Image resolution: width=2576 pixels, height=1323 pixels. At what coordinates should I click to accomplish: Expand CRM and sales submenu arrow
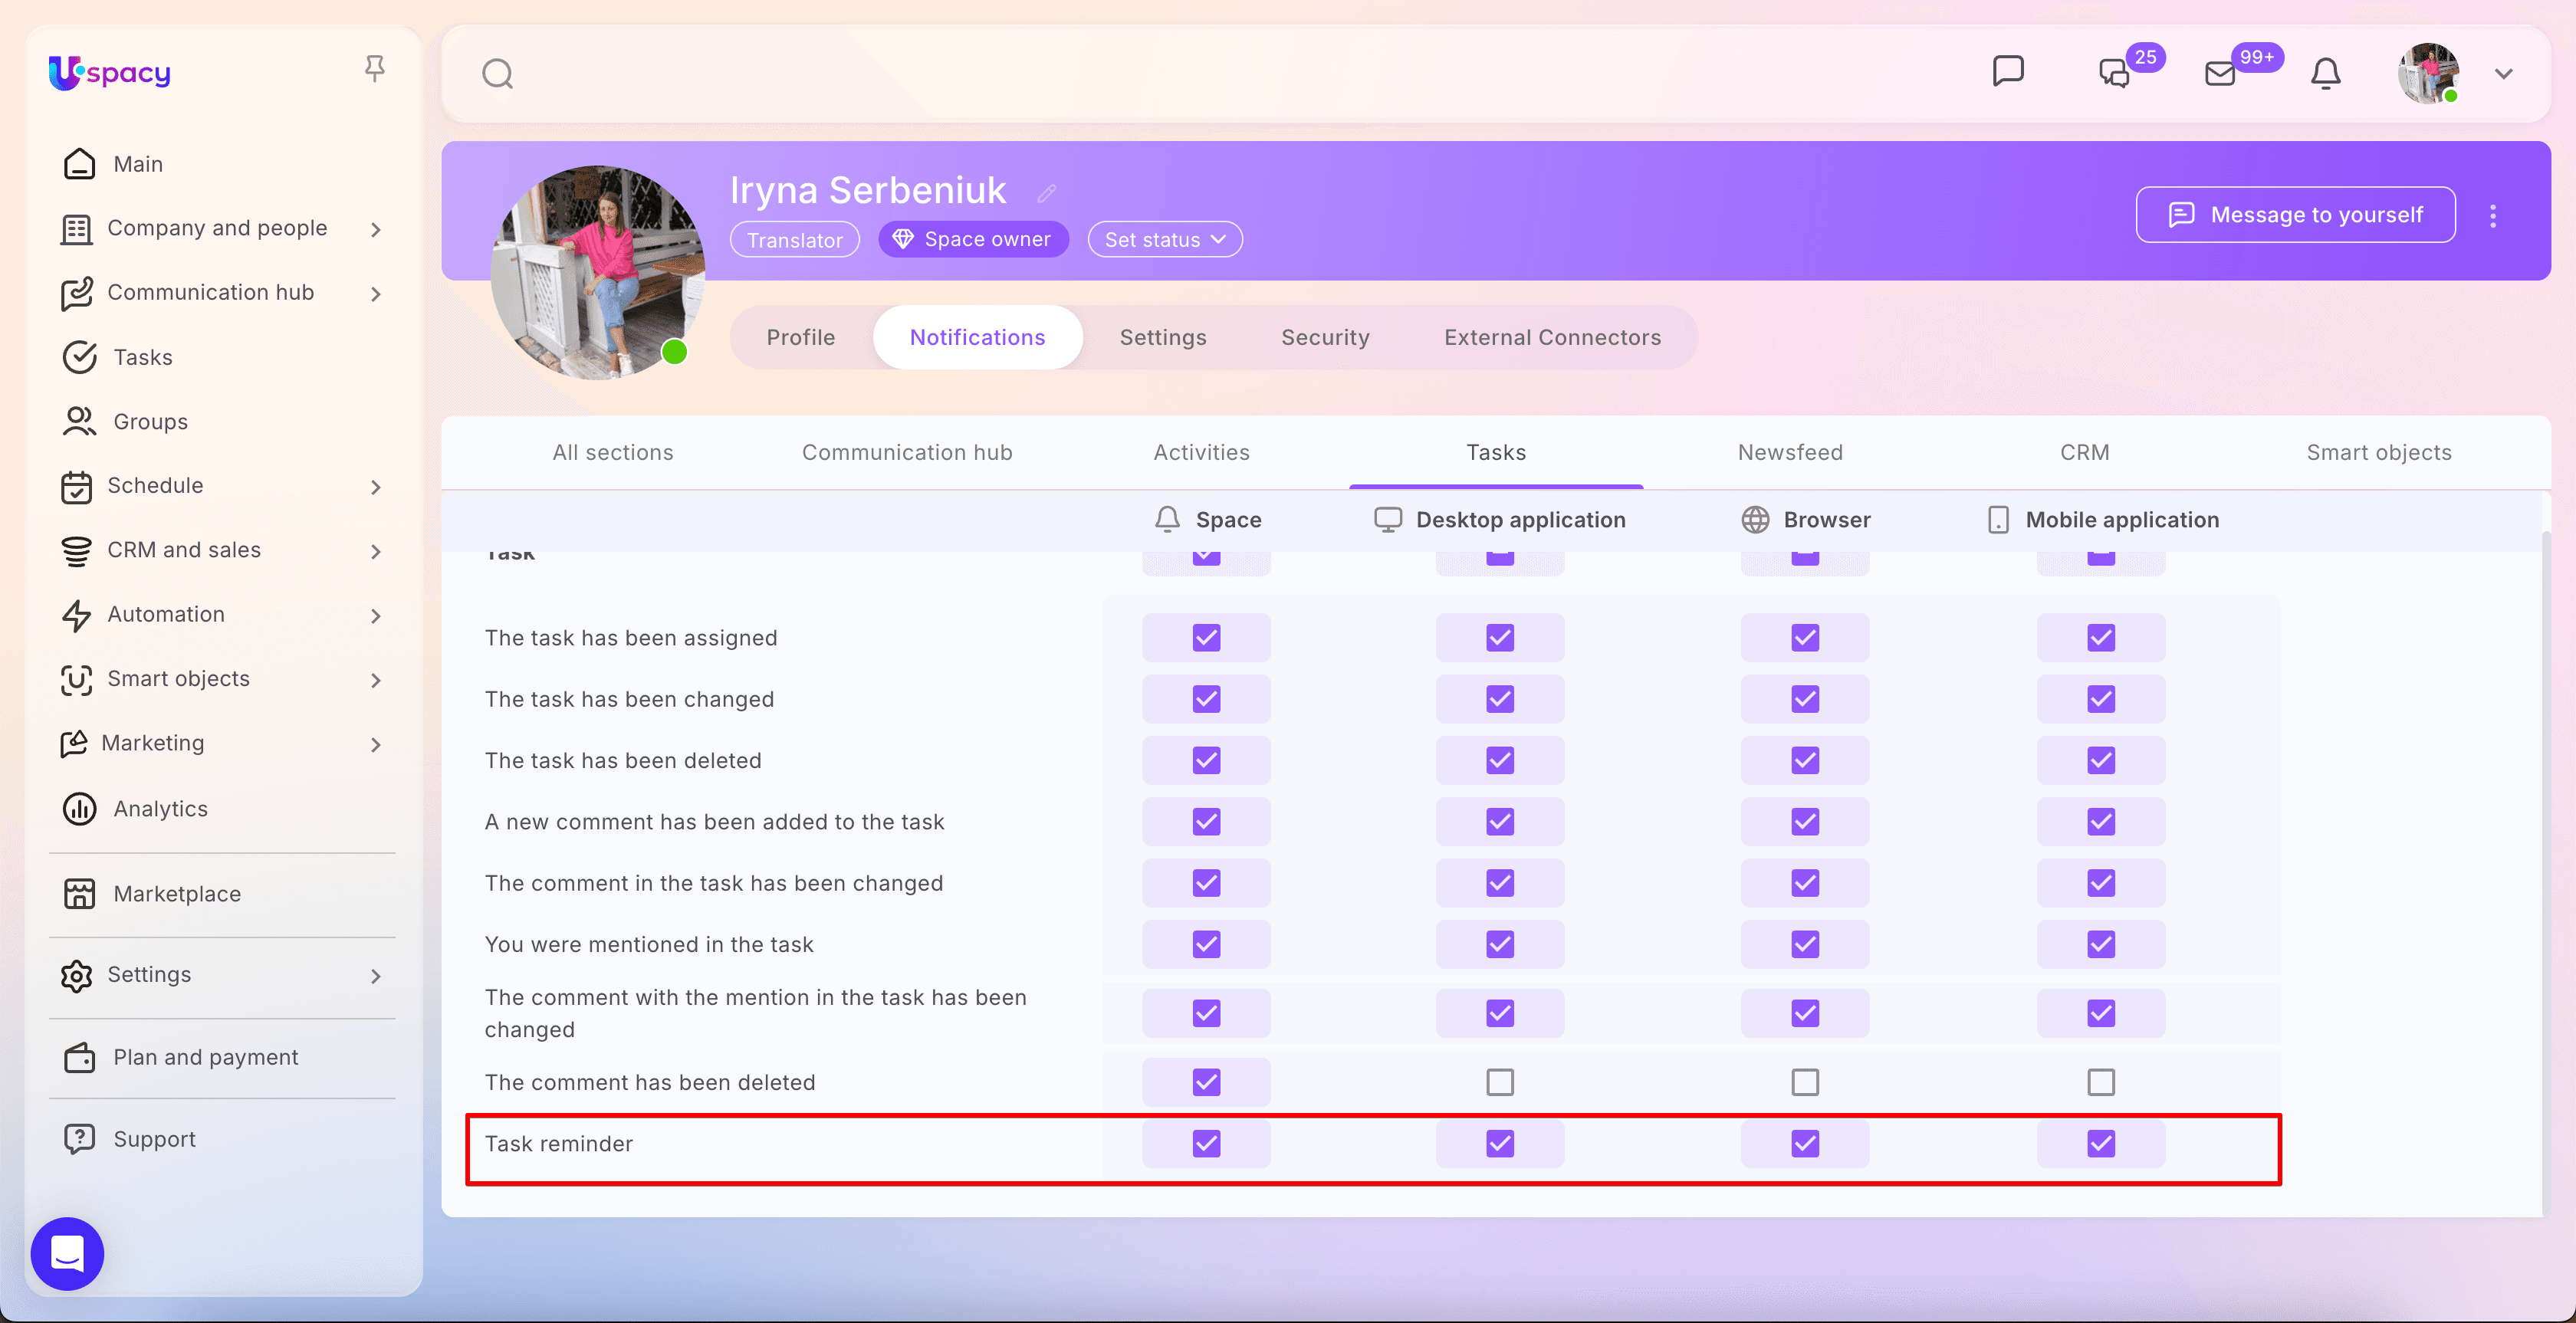click(x=375, y=551)
